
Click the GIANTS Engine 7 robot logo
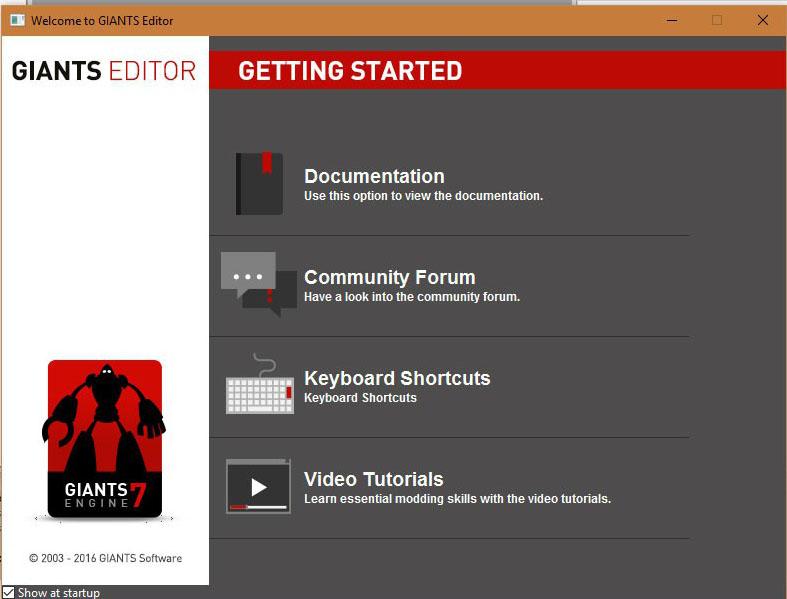click(x=104, y=439)
